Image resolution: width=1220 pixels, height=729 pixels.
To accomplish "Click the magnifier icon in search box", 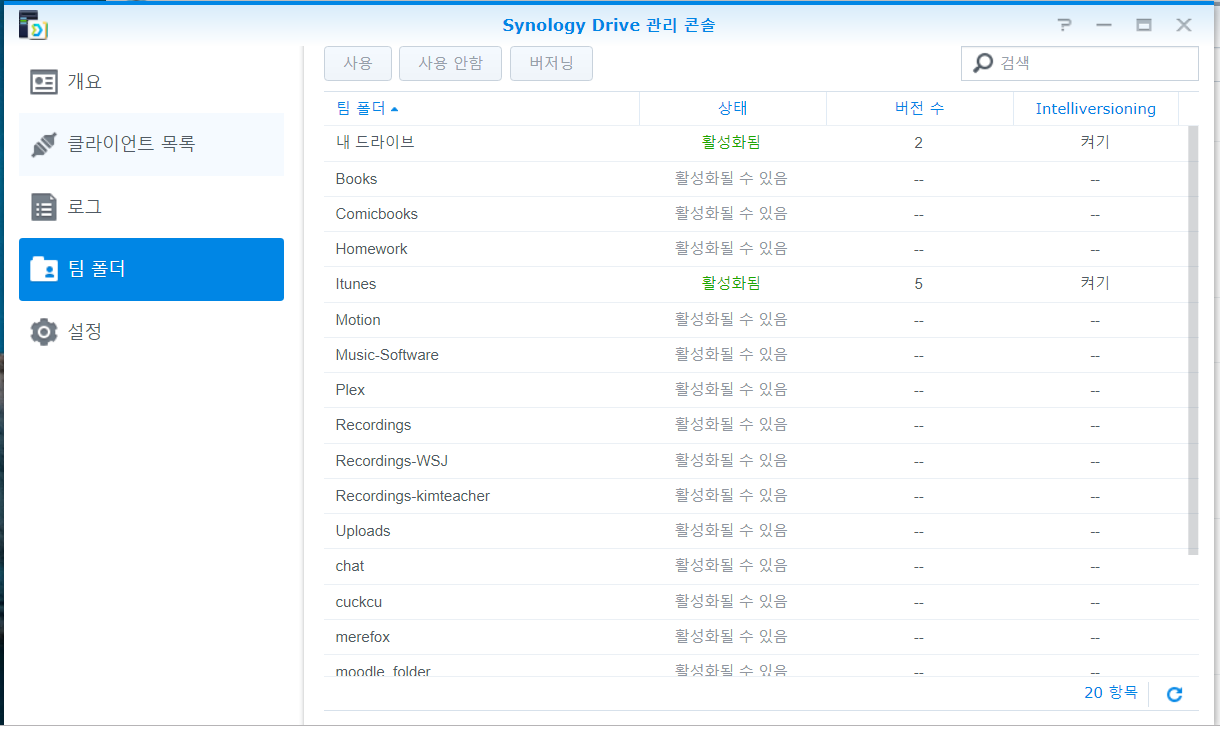I will [x=983, y=63].
